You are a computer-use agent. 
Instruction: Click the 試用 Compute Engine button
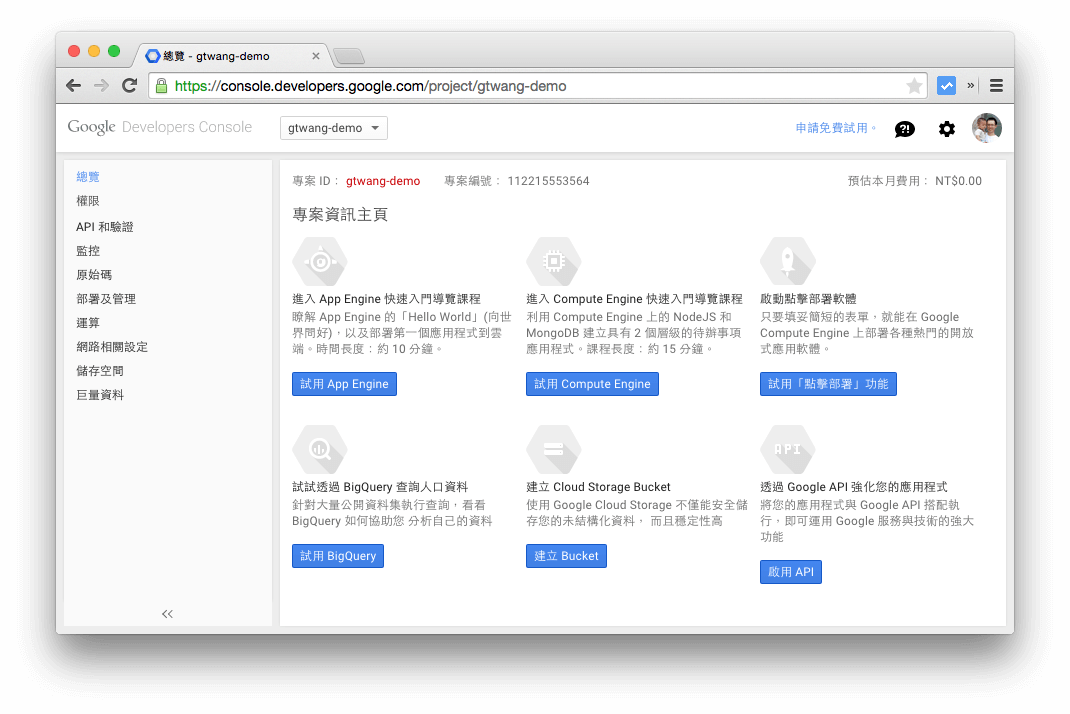point(592,383)
